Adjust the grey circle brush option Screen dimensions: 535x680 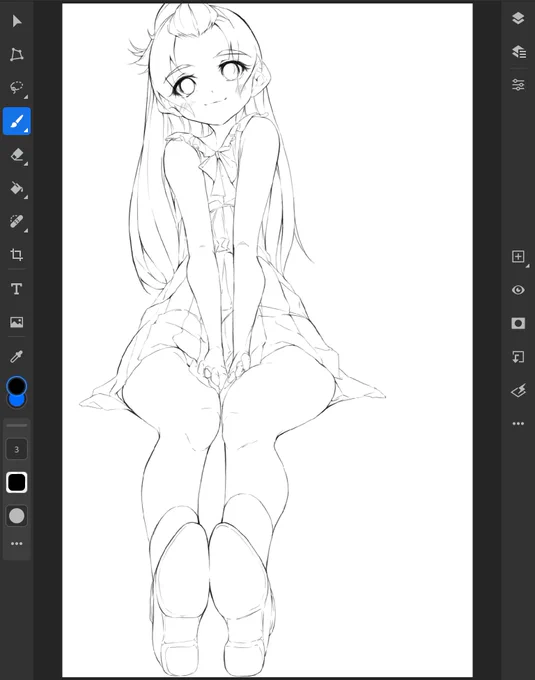coord(16,516)
